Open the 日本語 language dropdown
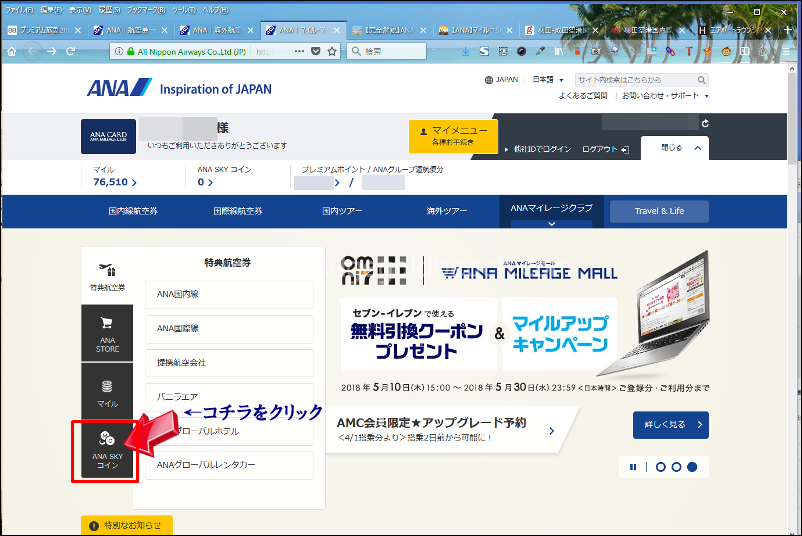802x536 pixels. coord(547,80)
